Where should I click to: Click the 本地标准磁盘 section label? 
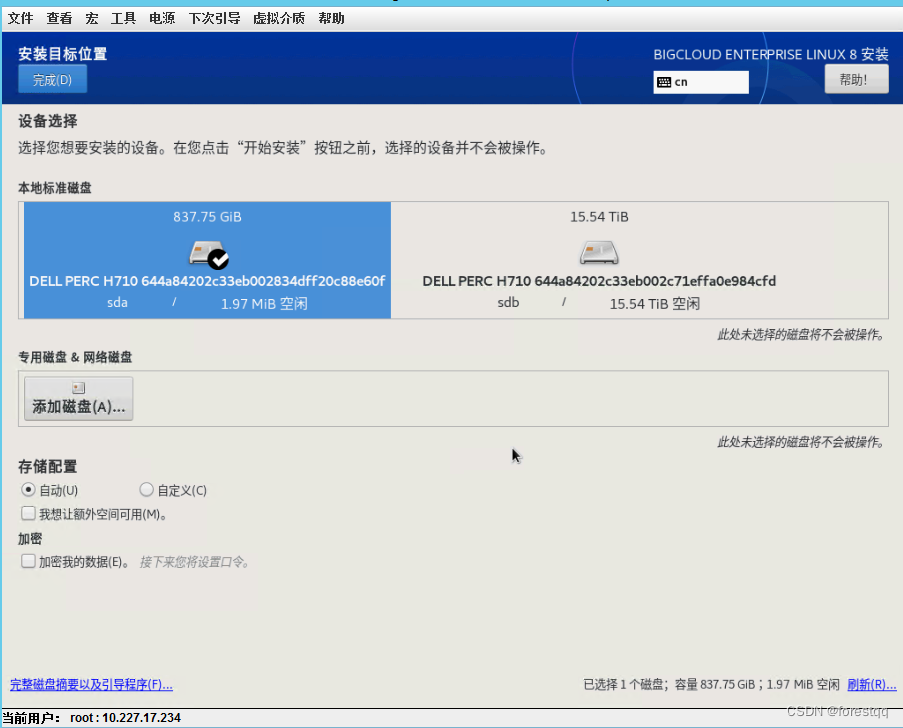pyautogui.click(x=55, y=188)
